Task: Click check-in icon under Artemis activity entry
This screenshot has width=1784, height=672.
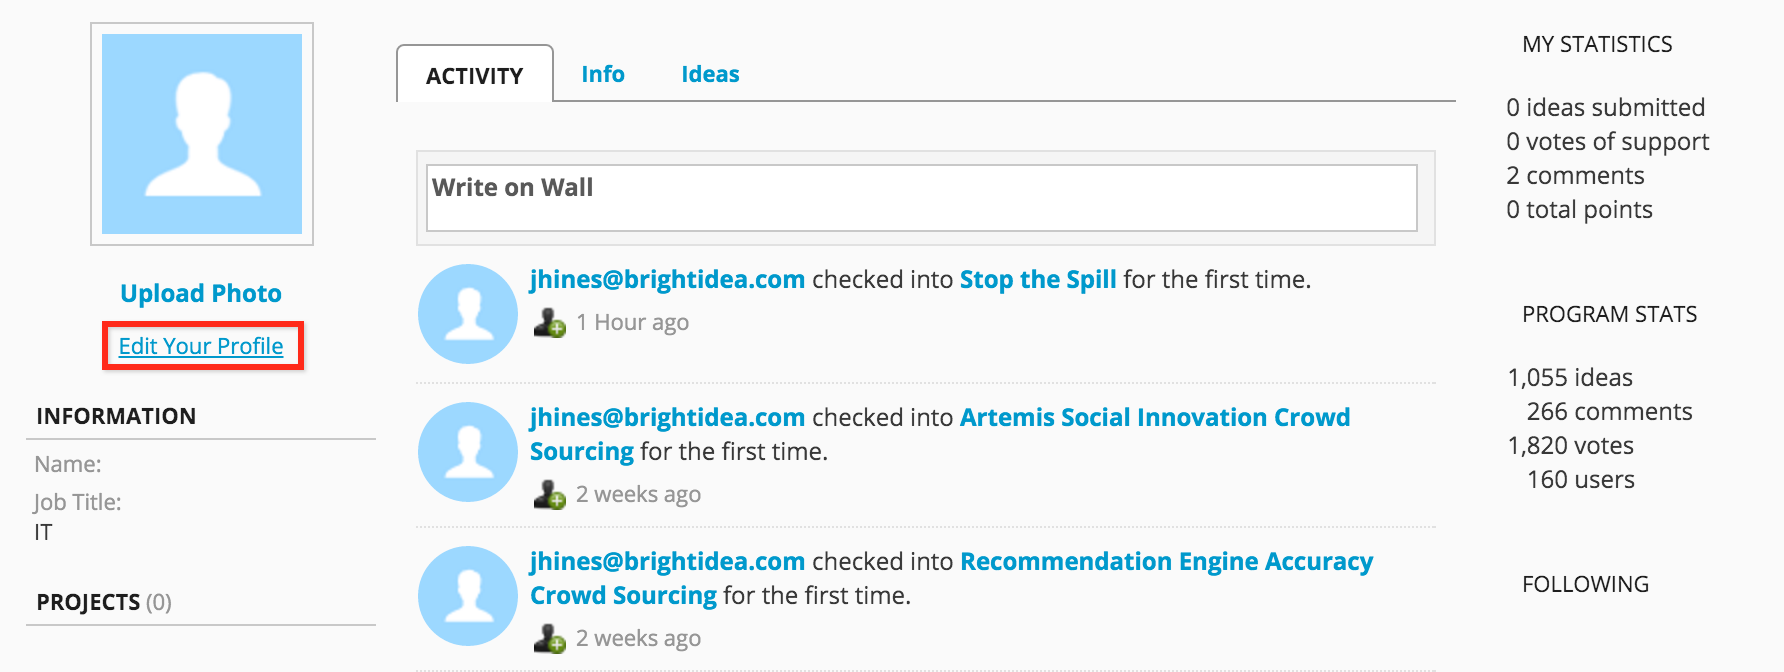Action: coord(550,495)
